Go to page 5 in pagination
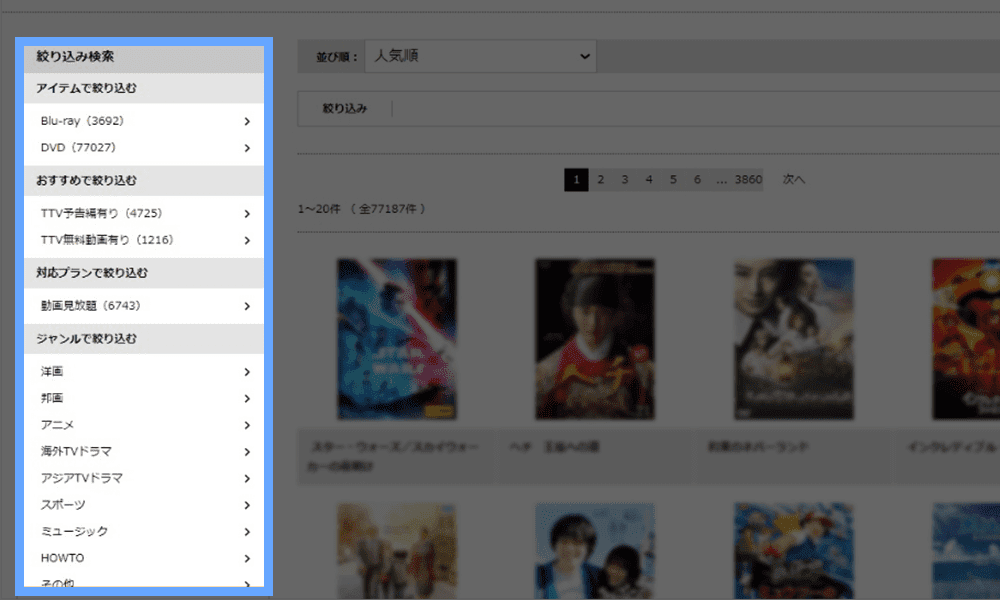This screenshot has width=1000, height=600. click(673, 180)
